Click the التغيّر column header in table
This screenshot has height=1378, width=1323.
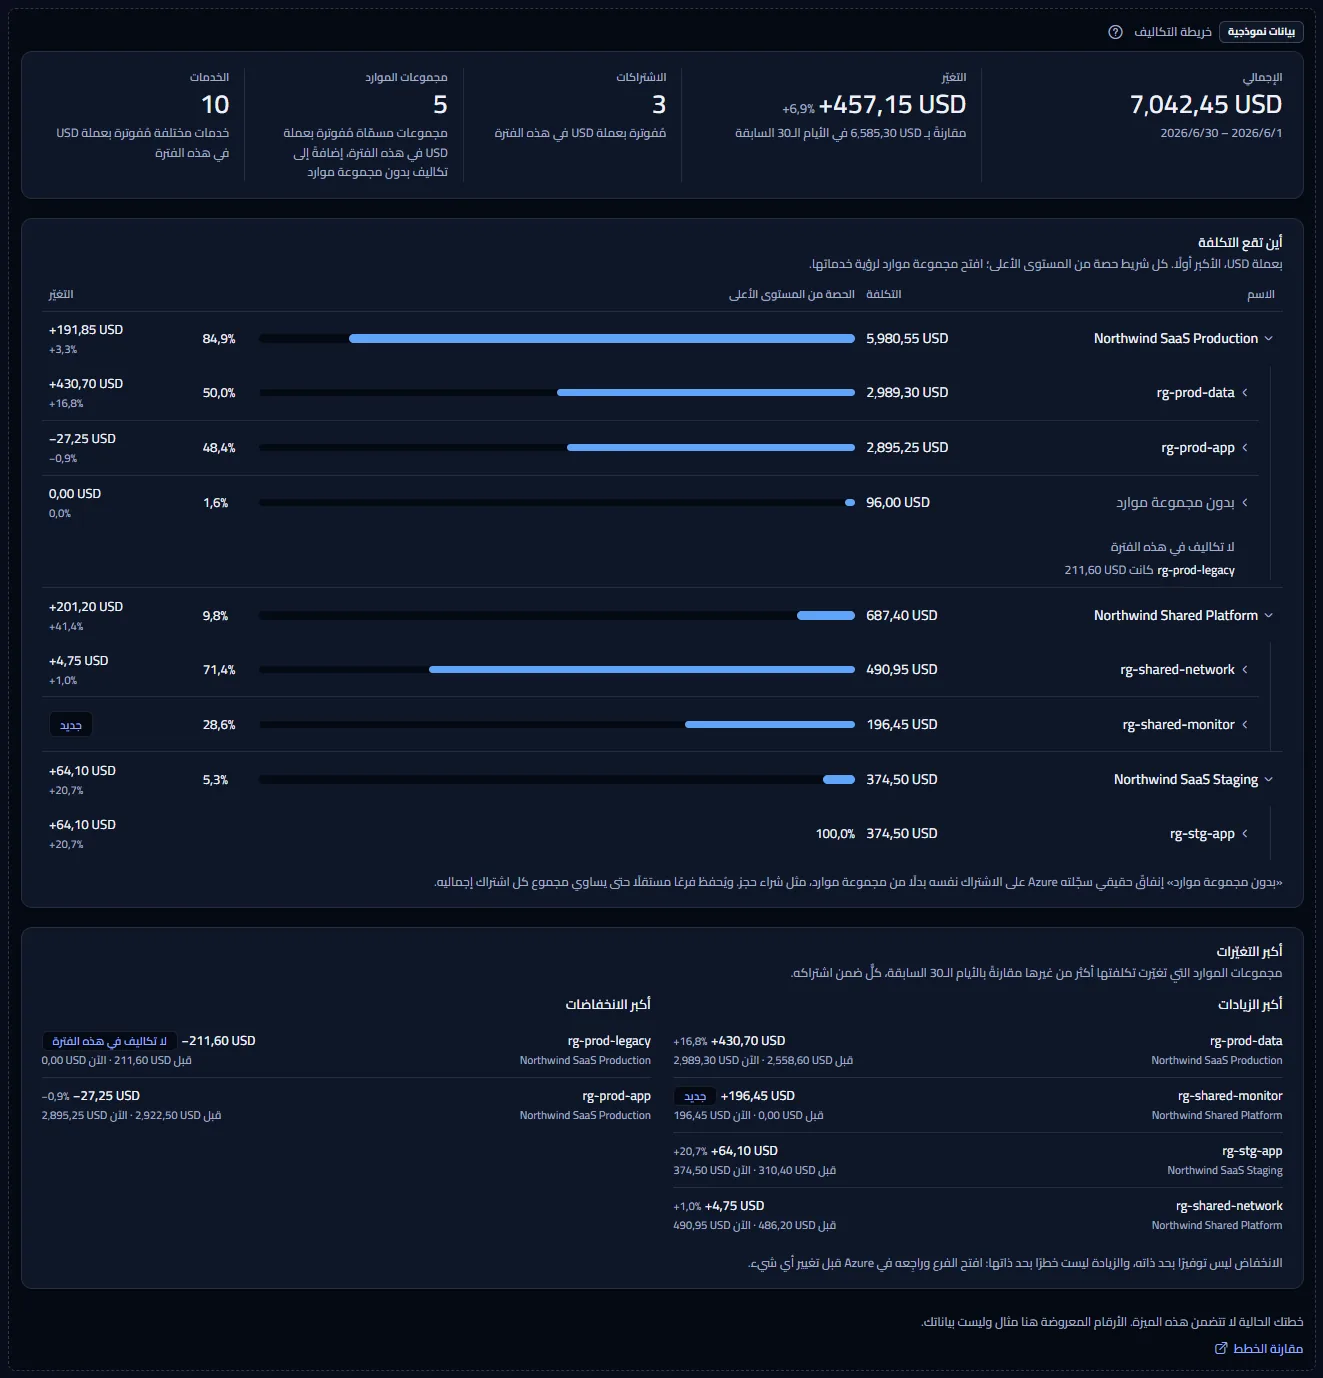pos(61,294)
